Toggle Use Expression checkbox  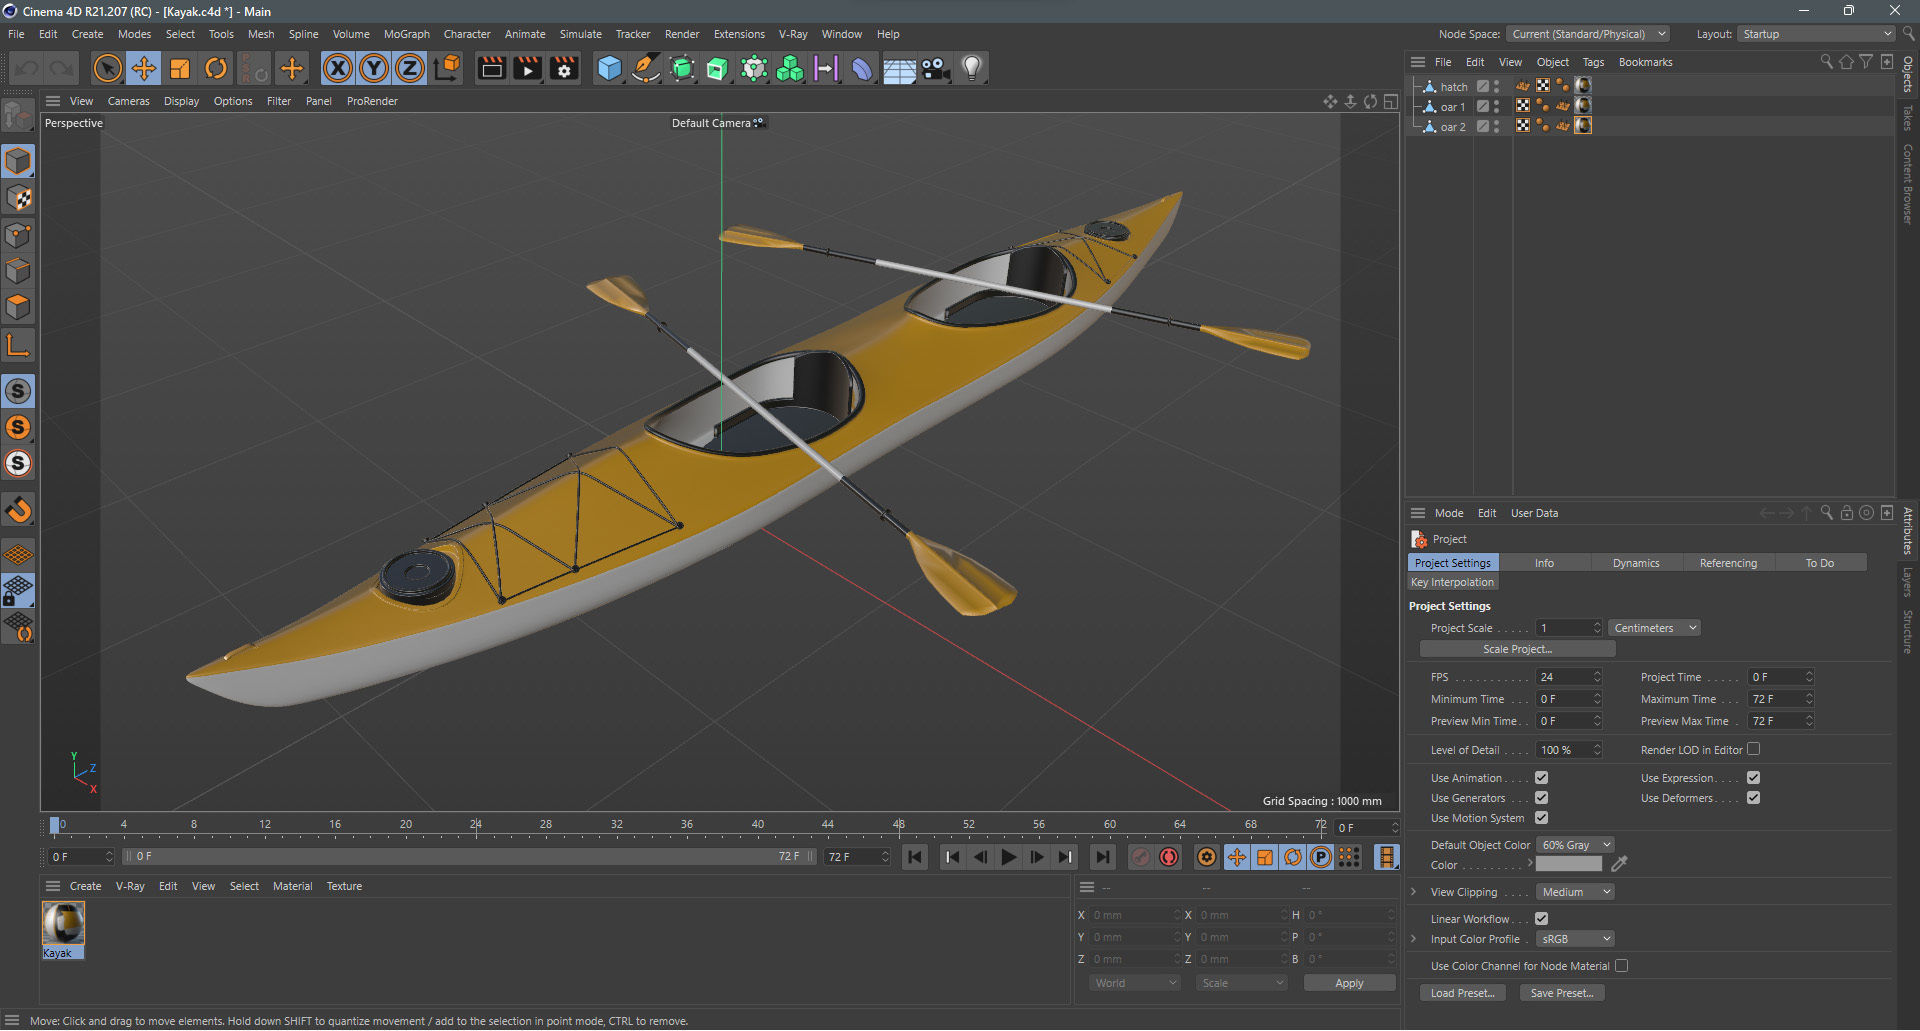[1753, 778]
